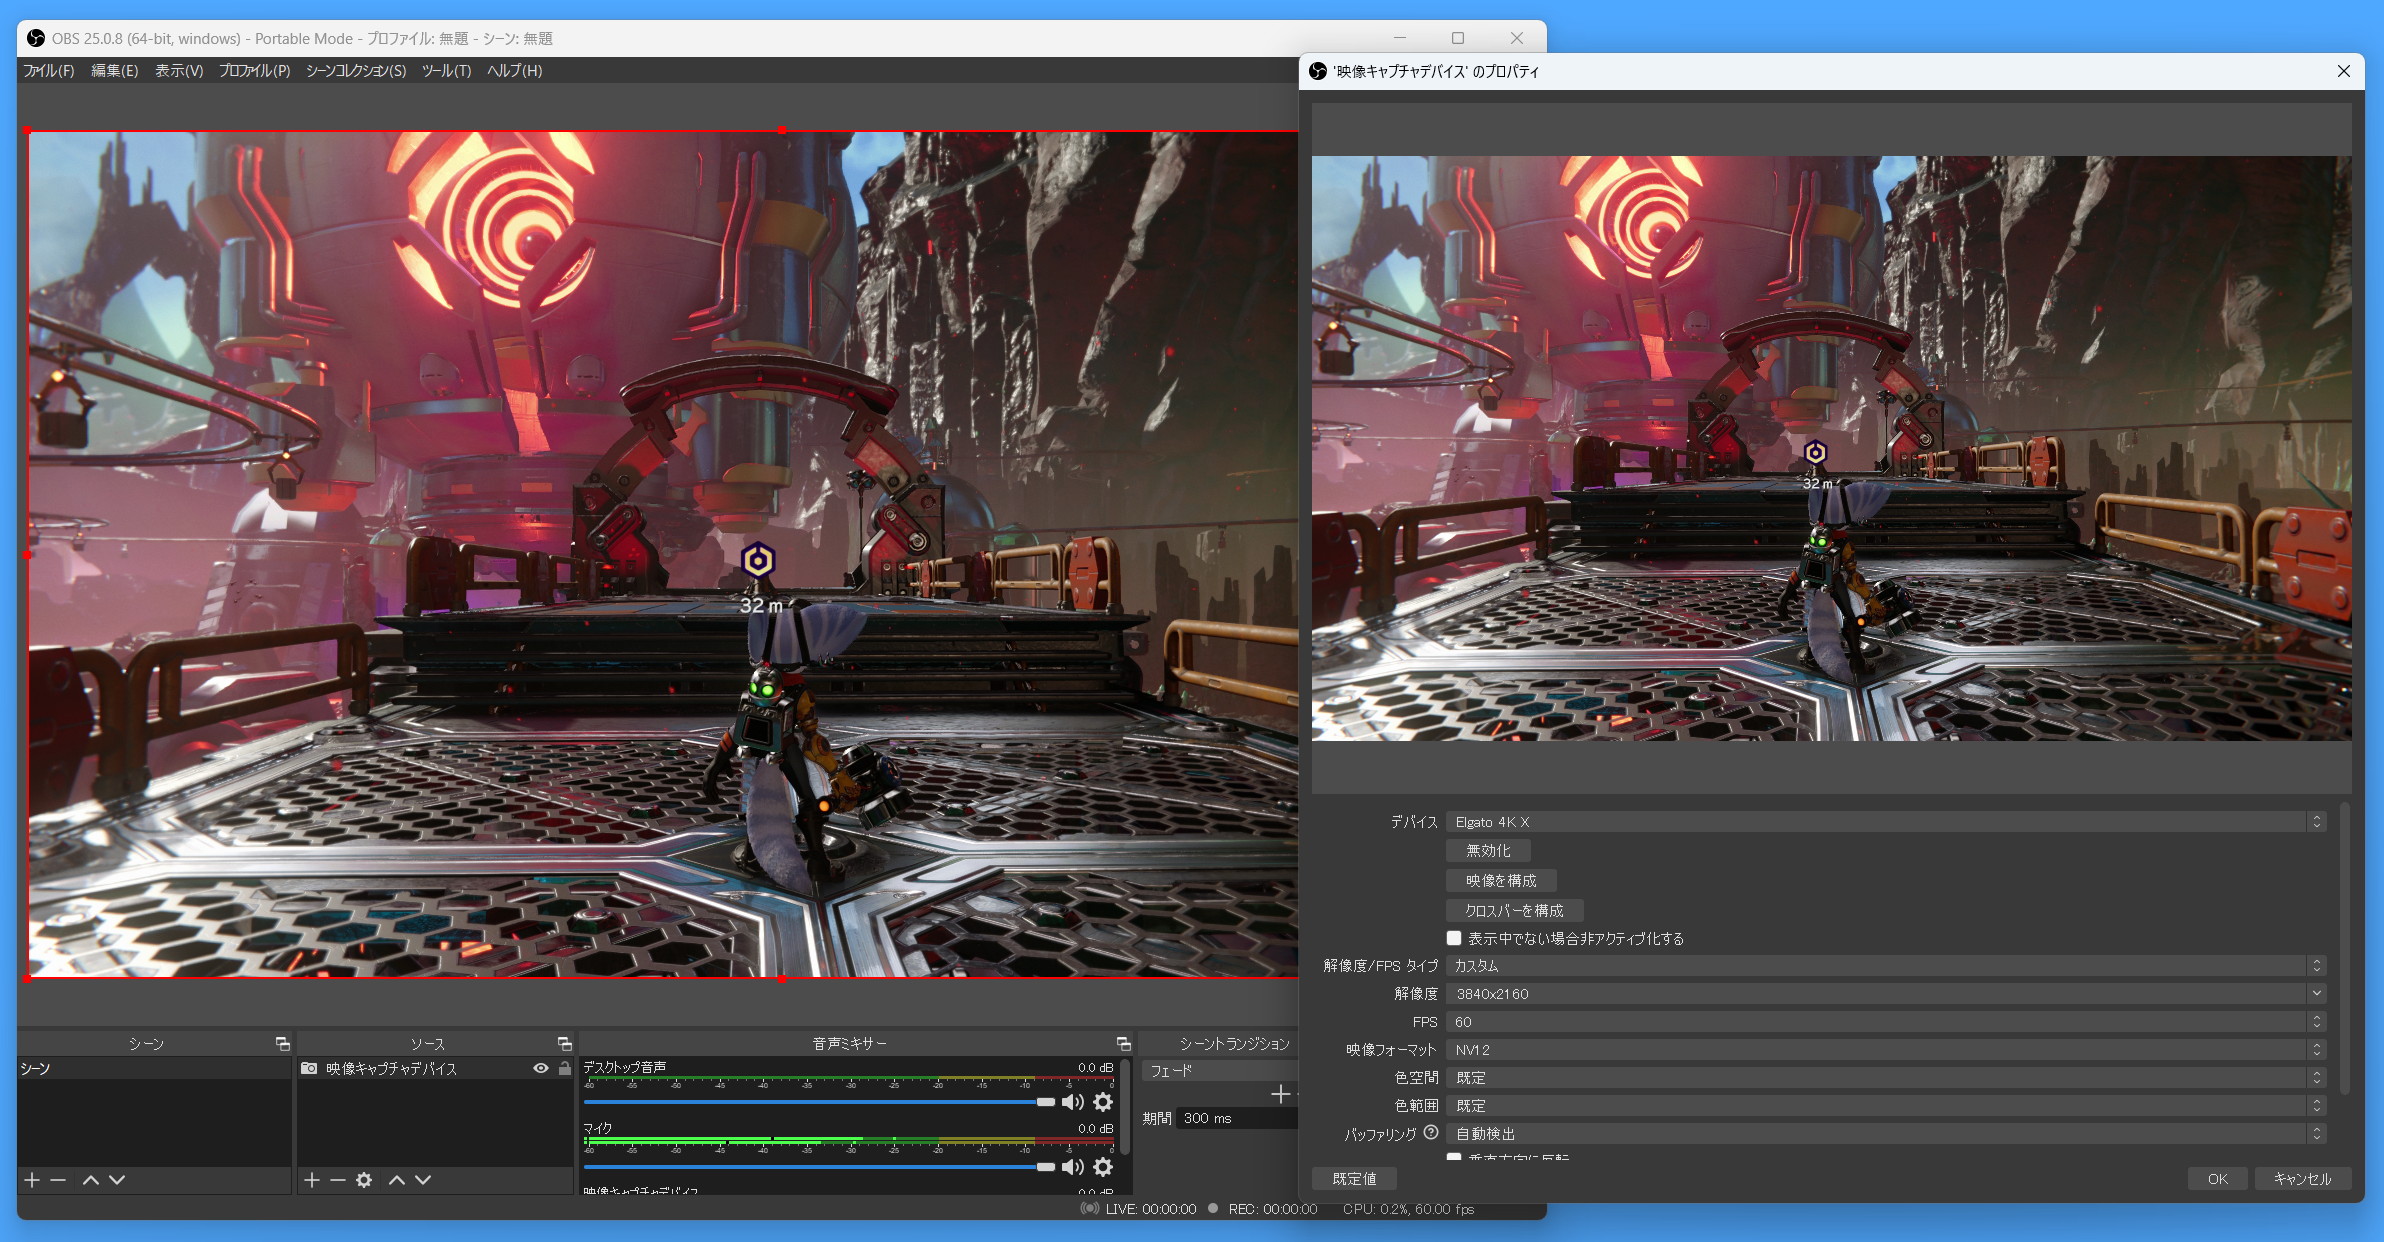This screenshot has width=2384, height=1242.
Task: Click the 映像を構成 button
Action: (x=1501, y=881)
